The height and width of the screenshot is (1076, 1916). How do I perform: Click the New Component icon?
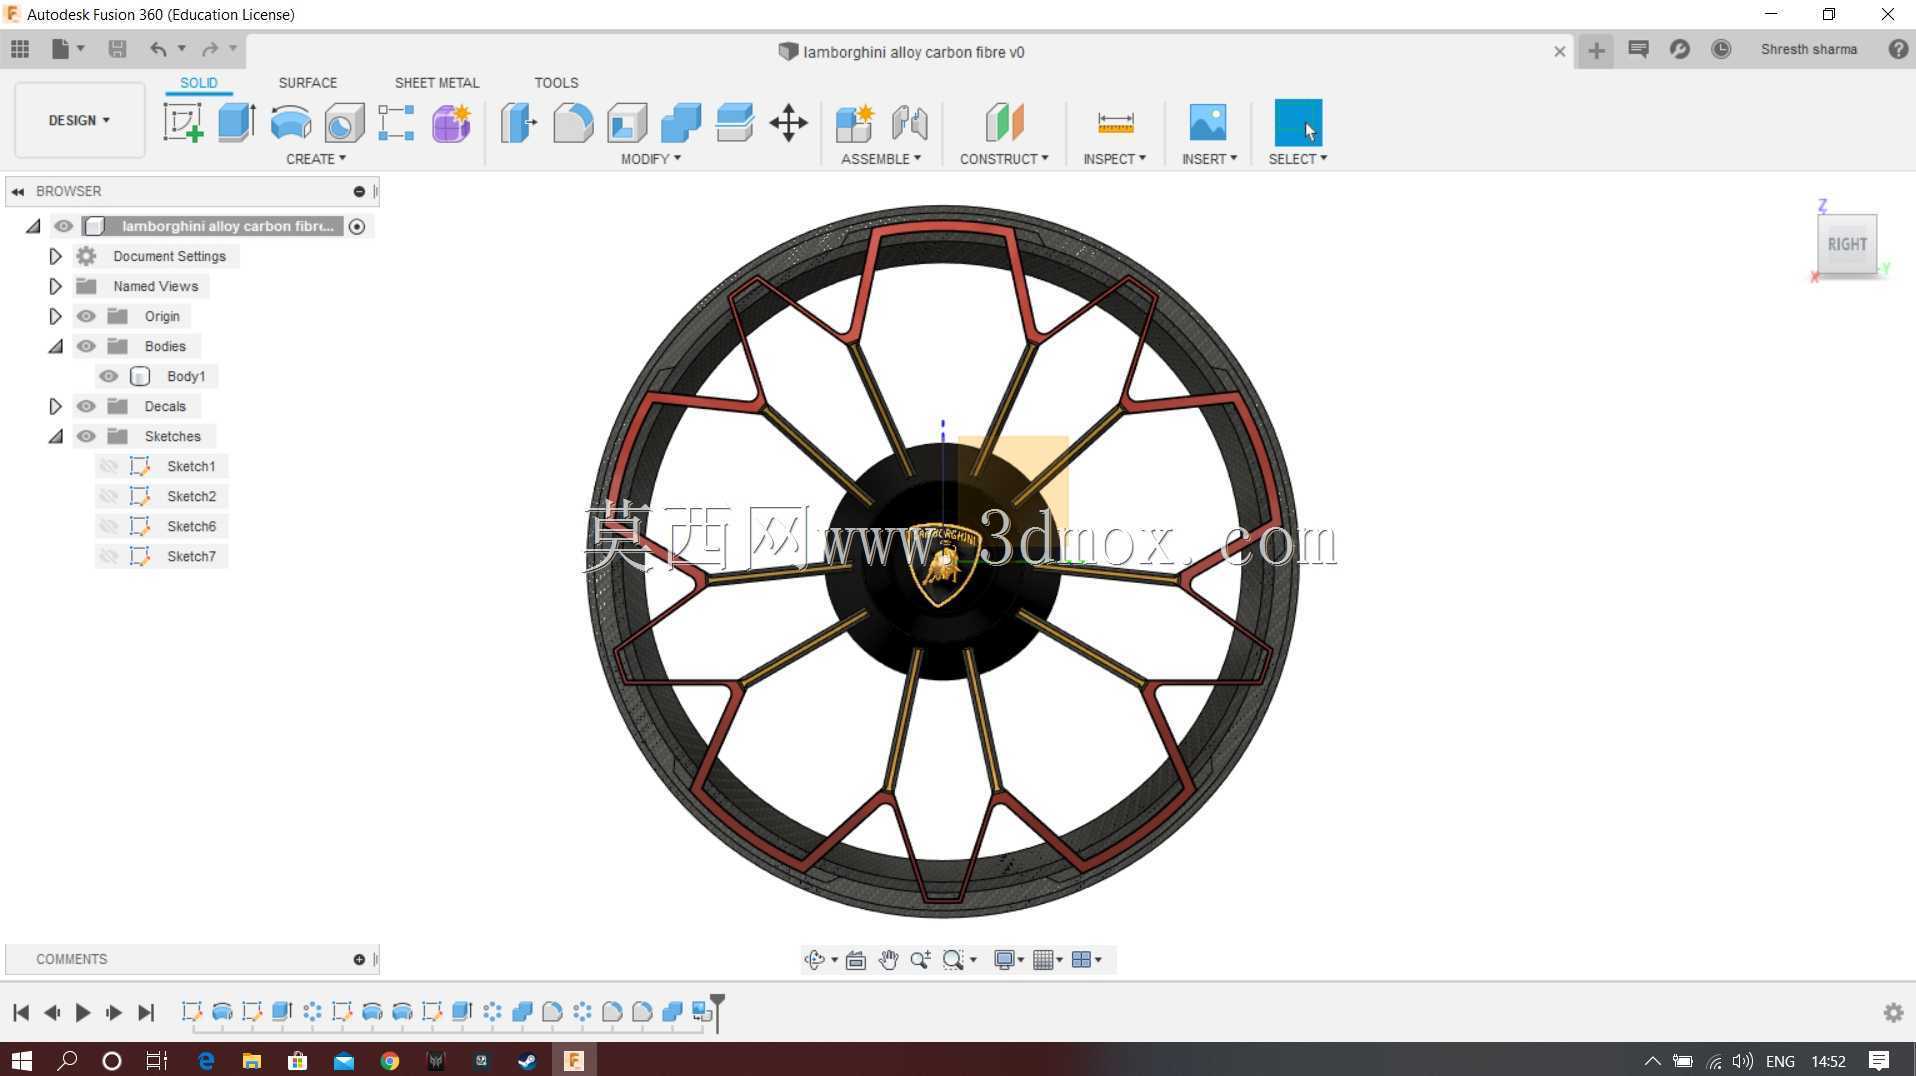click(855, 123)
